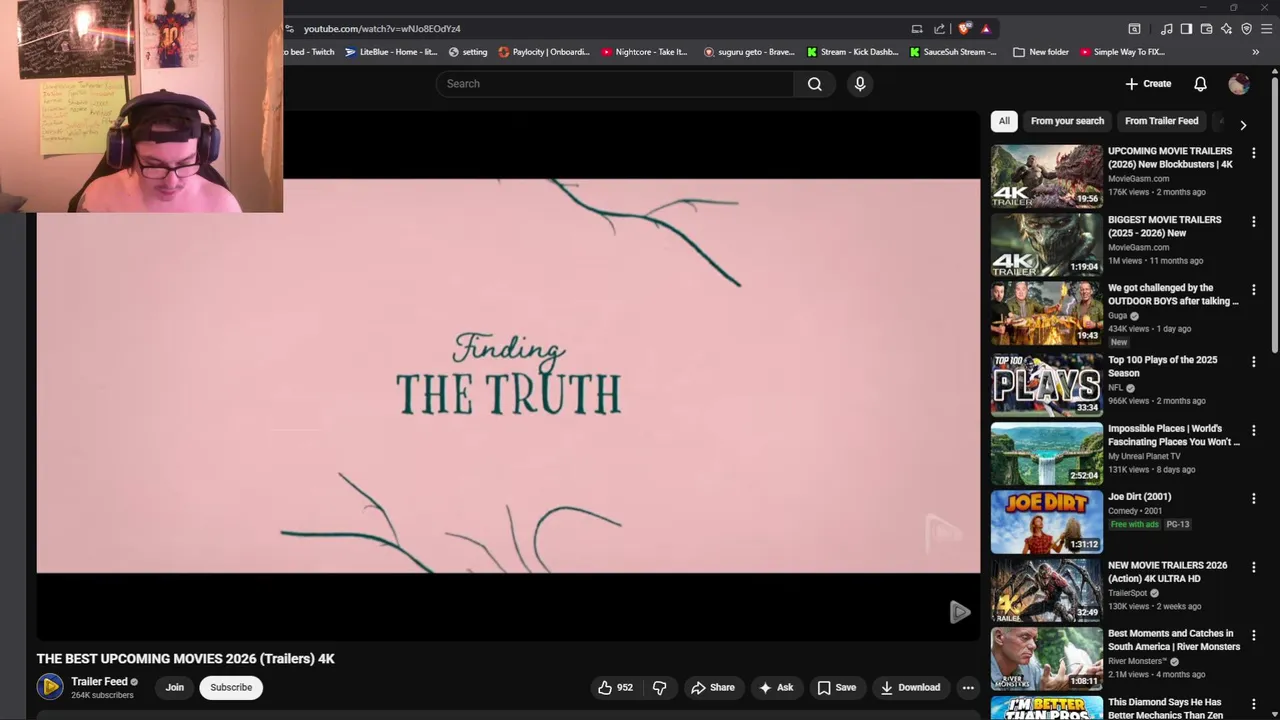Open the Impossible Places waterfall thumbnail
Screen dimensions: 1280x720
coord(1046,453)
